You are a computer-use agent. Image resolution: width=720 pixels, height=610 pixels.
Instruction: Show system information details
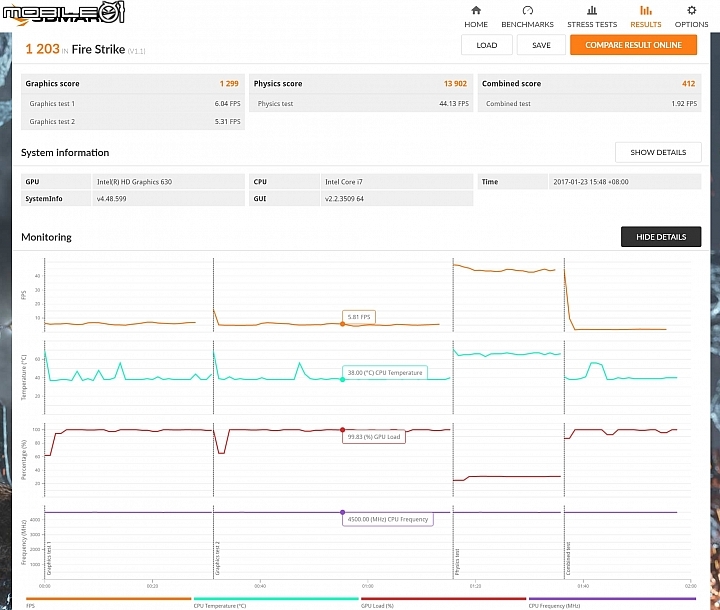658,152
